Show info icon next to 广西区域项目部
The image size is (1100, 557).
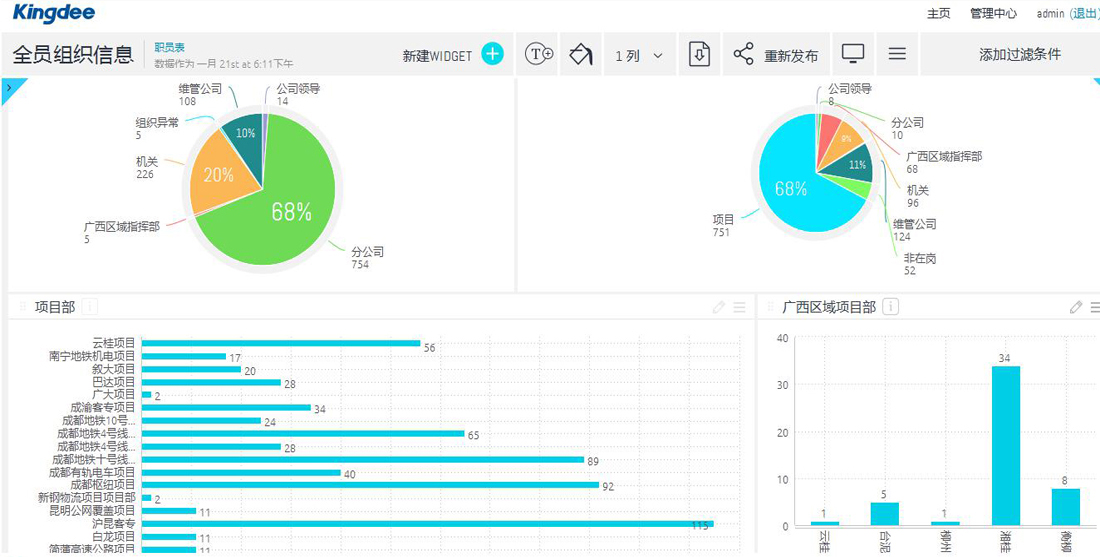pyautogui.click(x=890, y=307)
